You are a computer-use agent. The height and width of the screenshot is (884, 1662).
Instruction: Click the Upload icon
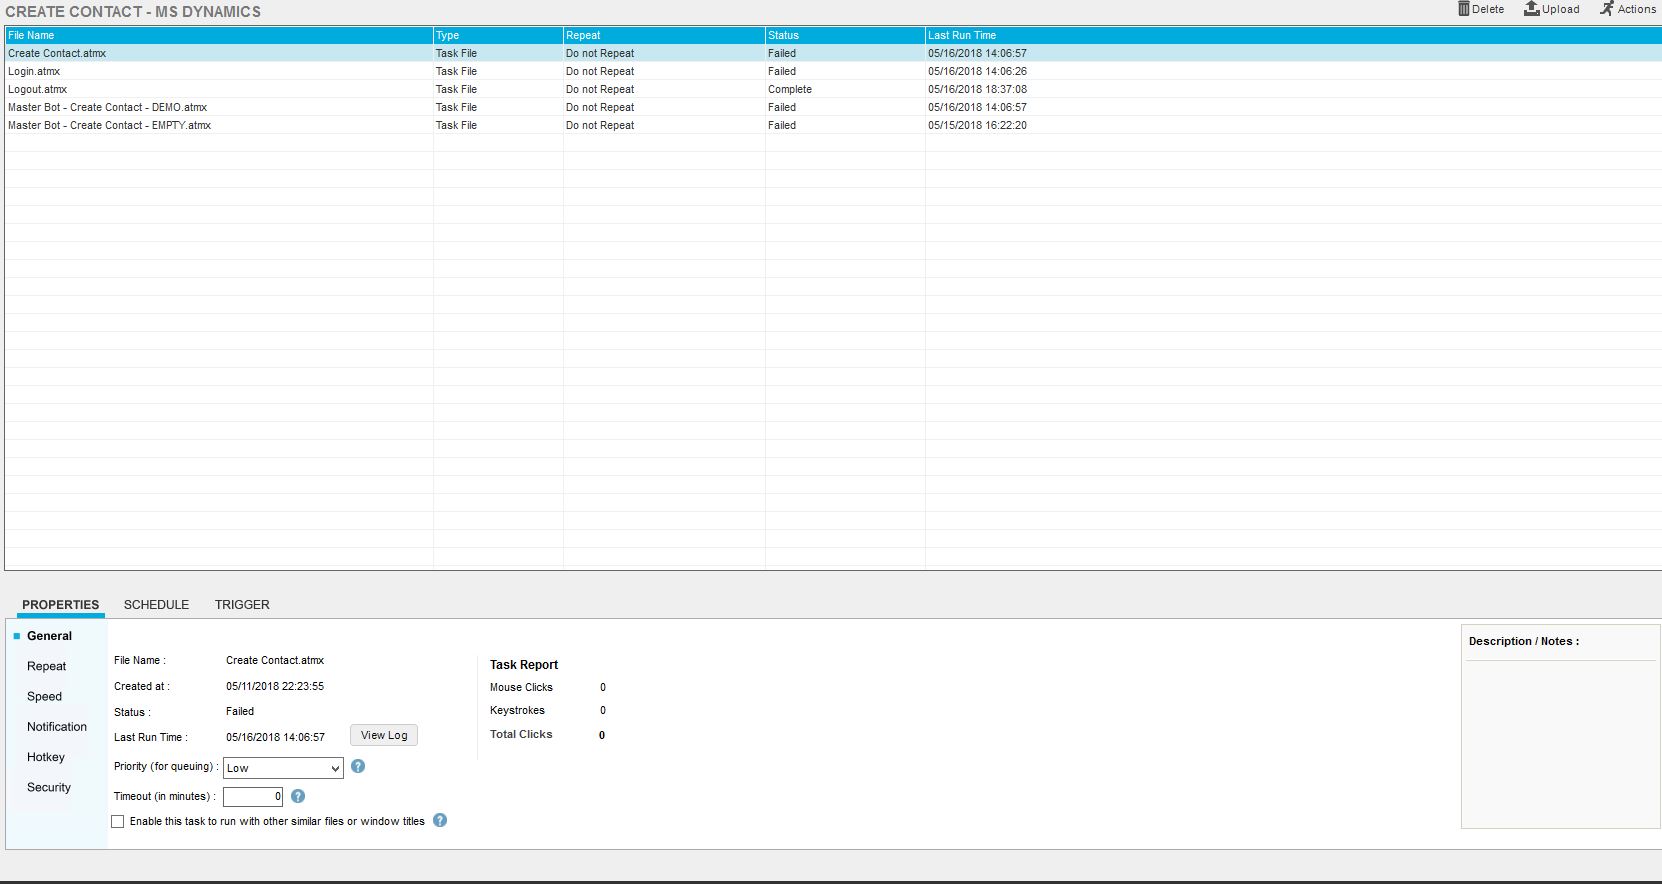pos(1531,9)
